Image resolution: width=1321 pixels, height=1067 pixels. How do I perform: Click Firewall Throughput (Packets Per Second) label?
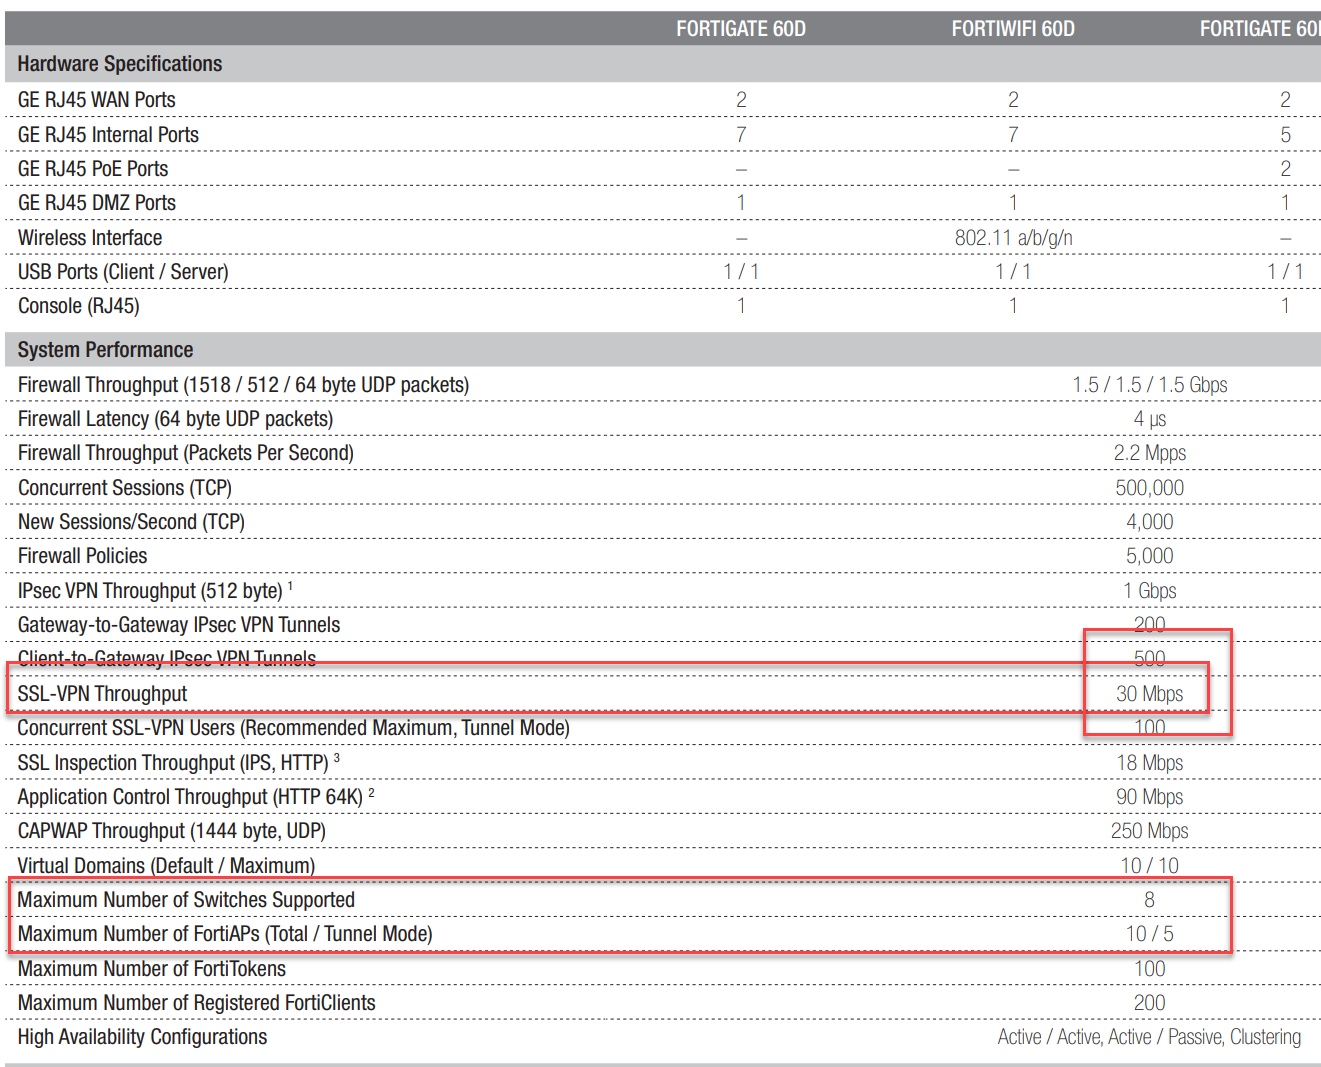(x=186, y=453)
